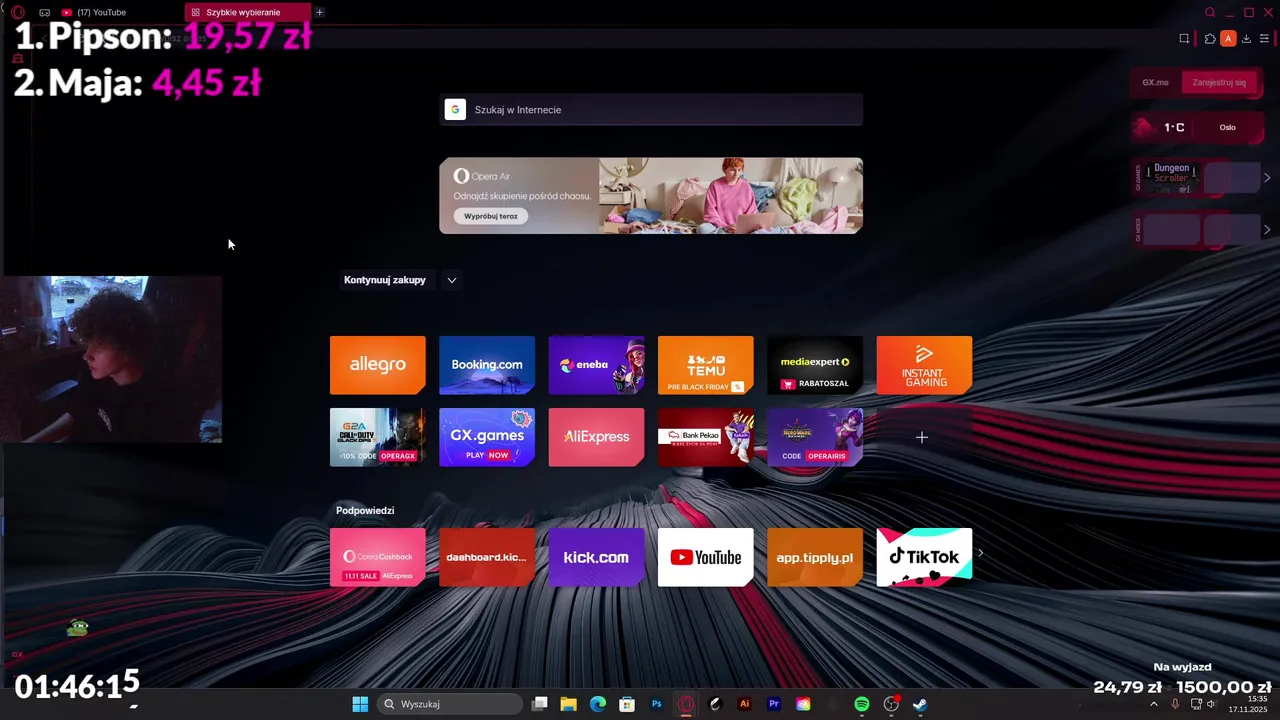Viewport: 1280px width, 720px height.
Task: Expand the Kontynuuj zakupy dropdown chevron
Action: tap(452, 280)
